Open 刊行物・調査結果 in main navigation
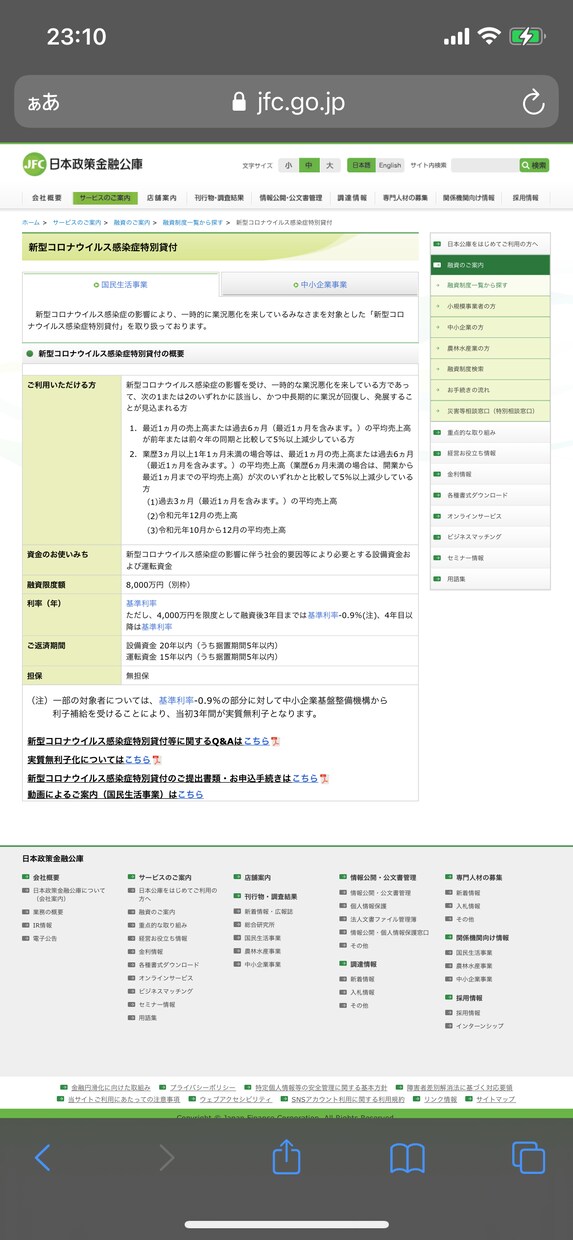This screenshot has height=1240, width=573. coord(217,198)
